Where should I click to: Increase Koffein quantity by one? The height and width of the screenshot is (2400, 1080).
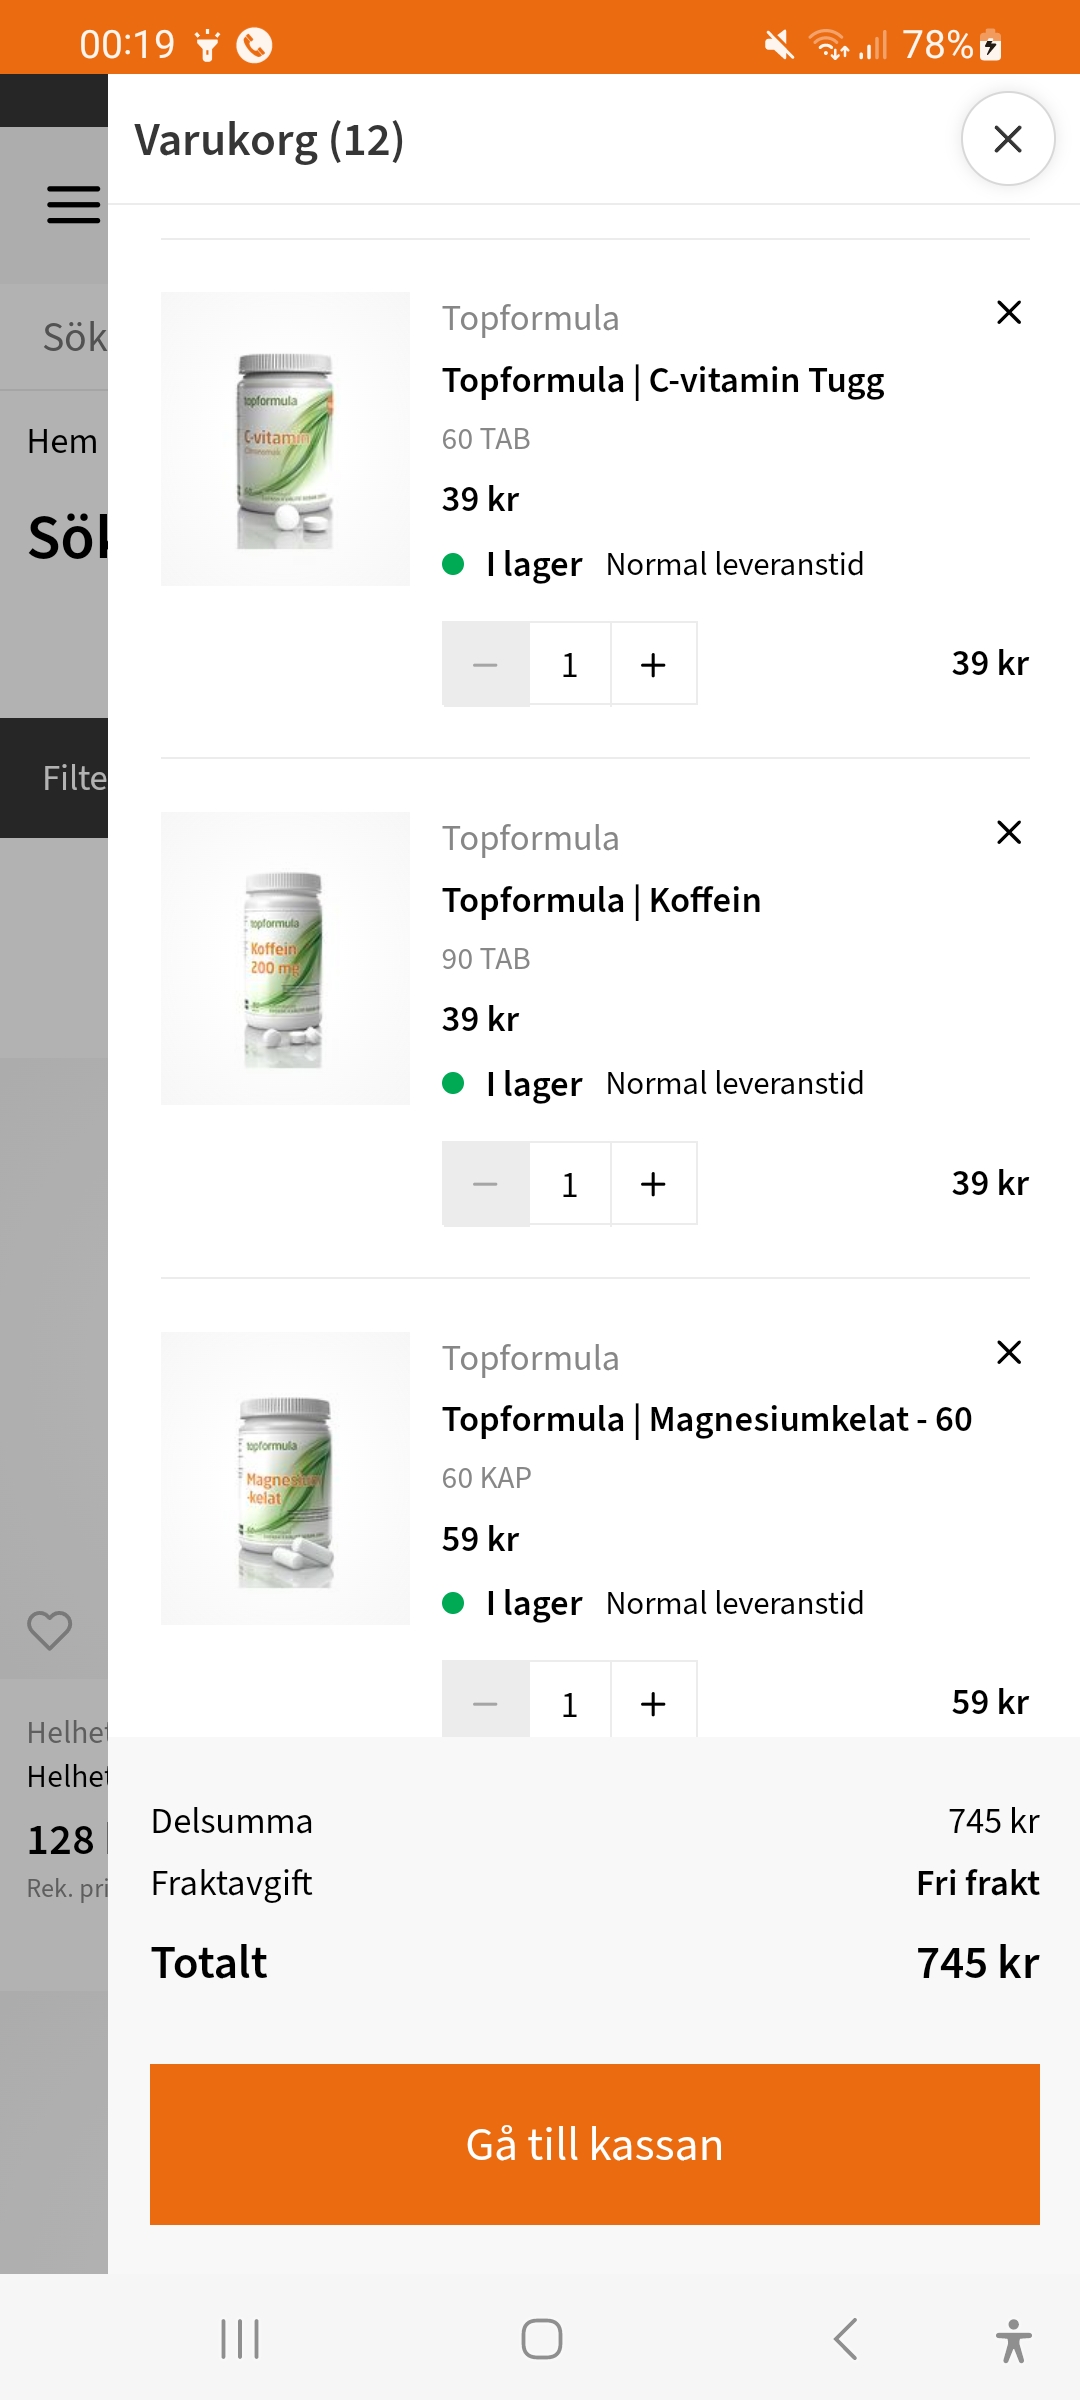coord(653,1184)
